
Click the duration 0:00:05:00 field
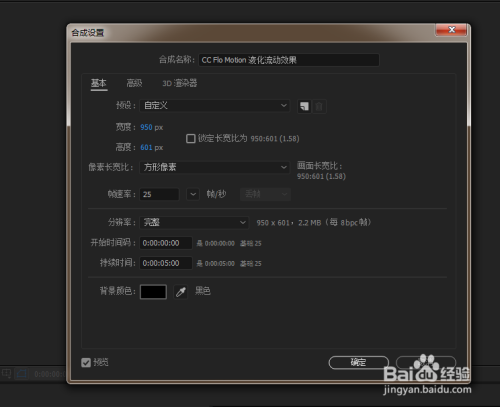166,263
